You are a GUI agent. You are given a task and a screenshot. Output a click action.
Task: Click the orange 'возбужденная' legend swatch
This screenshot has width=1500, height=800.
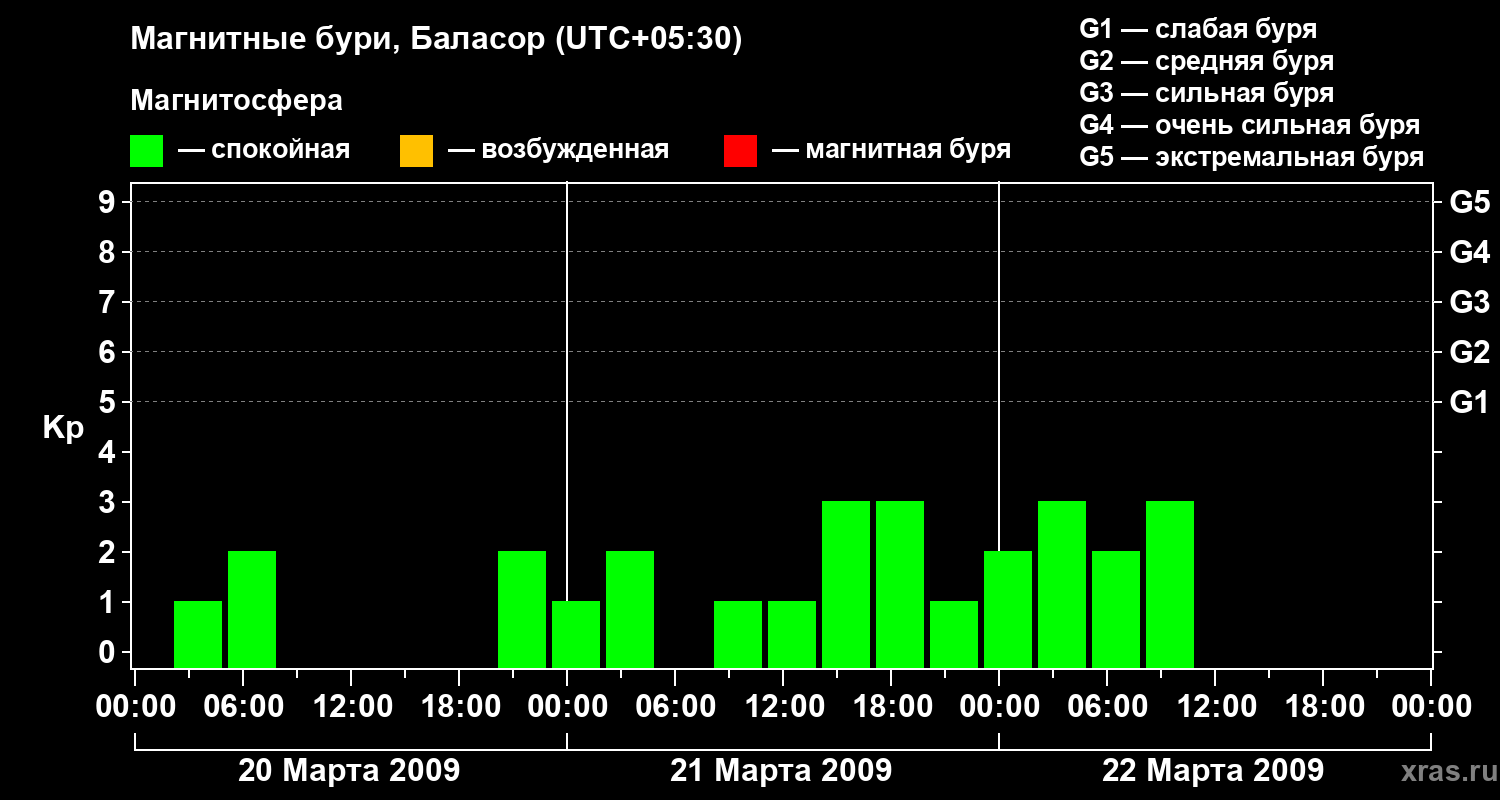416,151
